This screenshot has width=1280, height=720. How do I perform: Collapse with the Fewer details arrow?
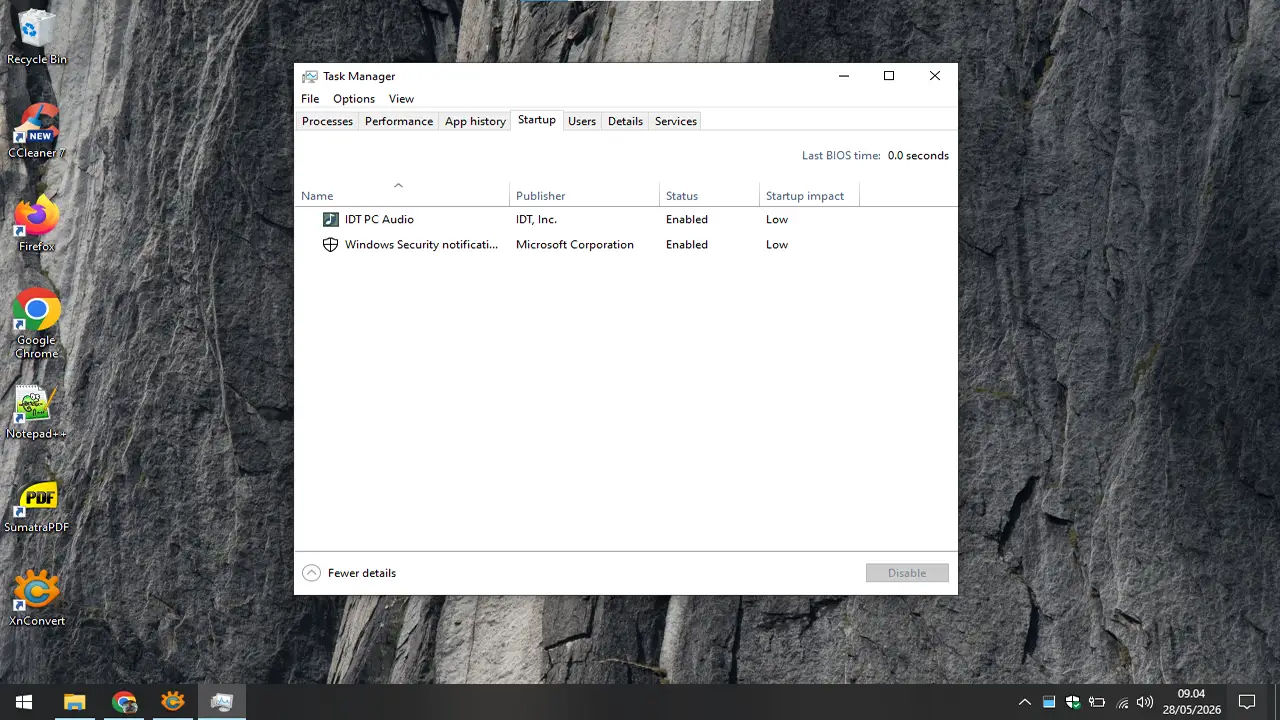(x=311, y=573)
